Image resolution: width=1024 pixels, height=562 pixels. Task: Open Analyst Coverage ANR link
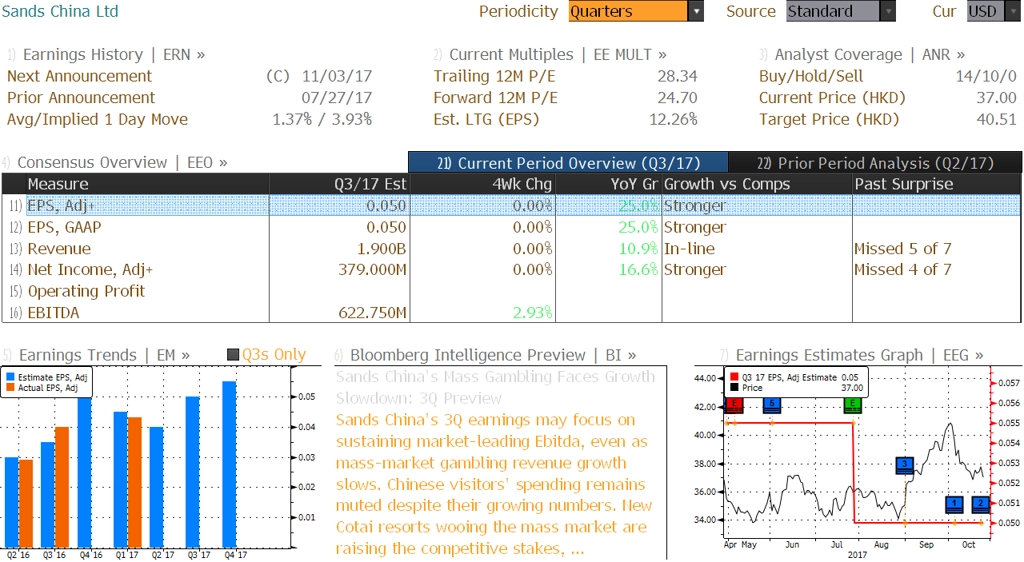869,55
